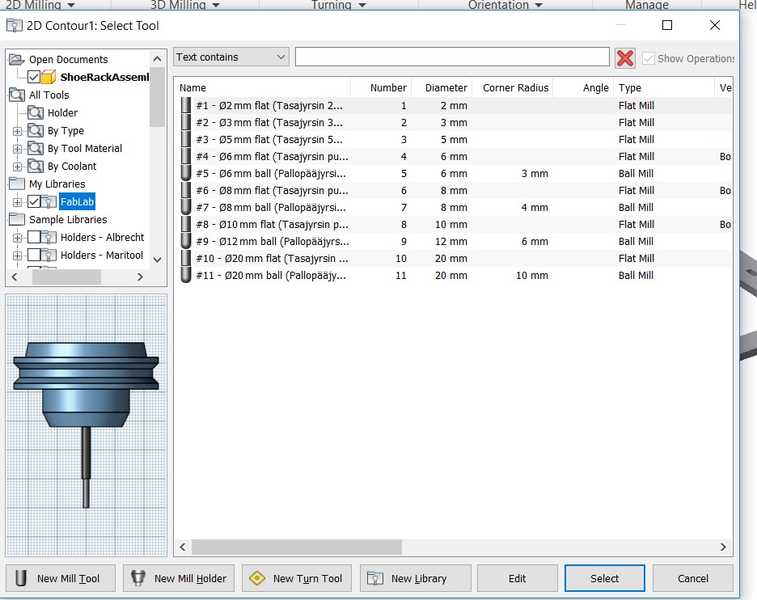Click the flat mill icon of tool #8
The width and height of the screenshot is (757, 600).
click(186, 224)
